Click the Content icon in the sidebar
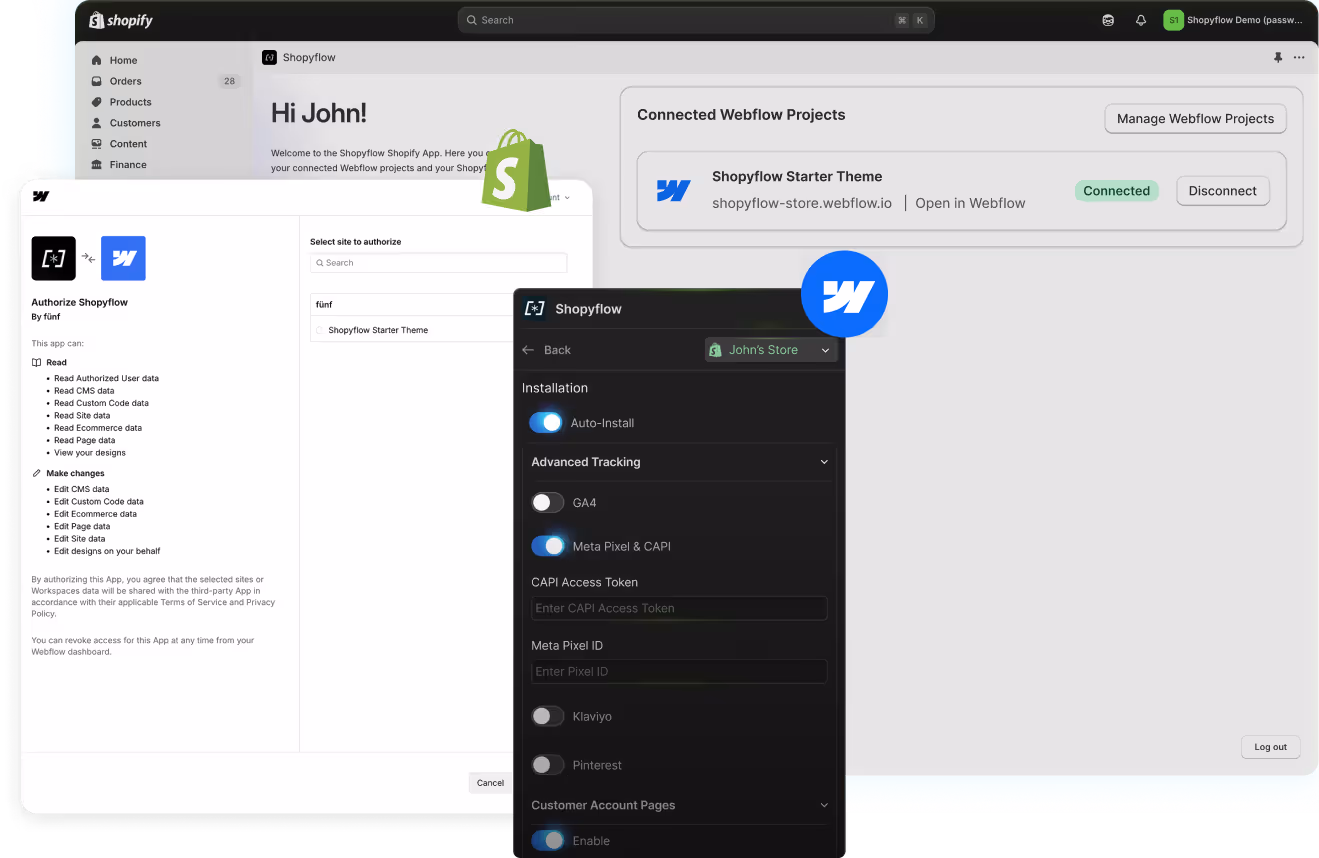This screenshot has height=858, width=1319. [96, 144]
